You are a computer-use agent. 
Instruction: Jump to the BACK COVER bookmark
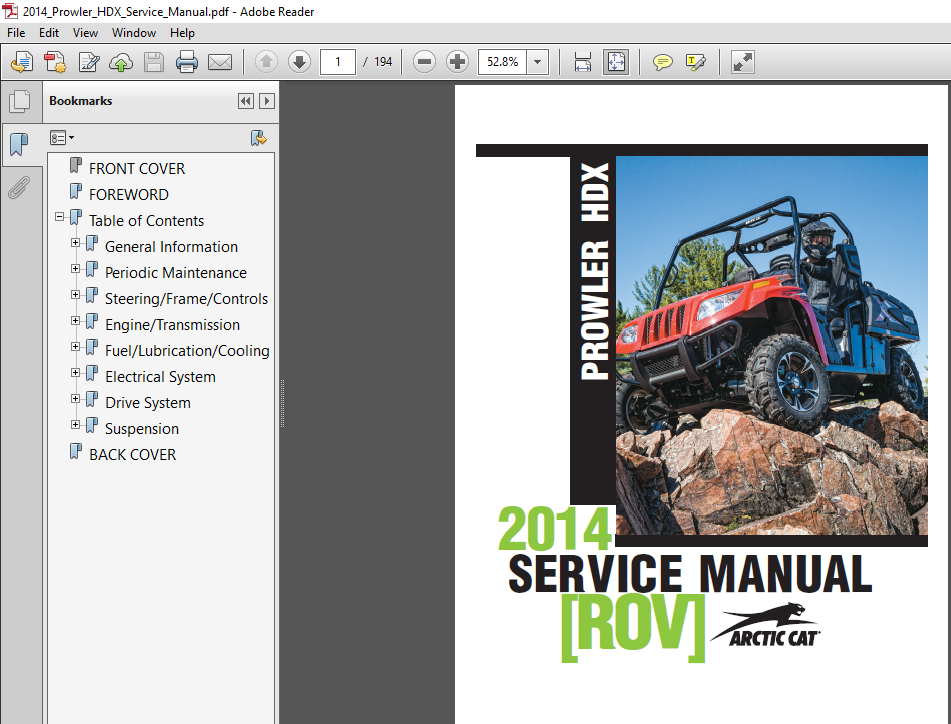132,455
